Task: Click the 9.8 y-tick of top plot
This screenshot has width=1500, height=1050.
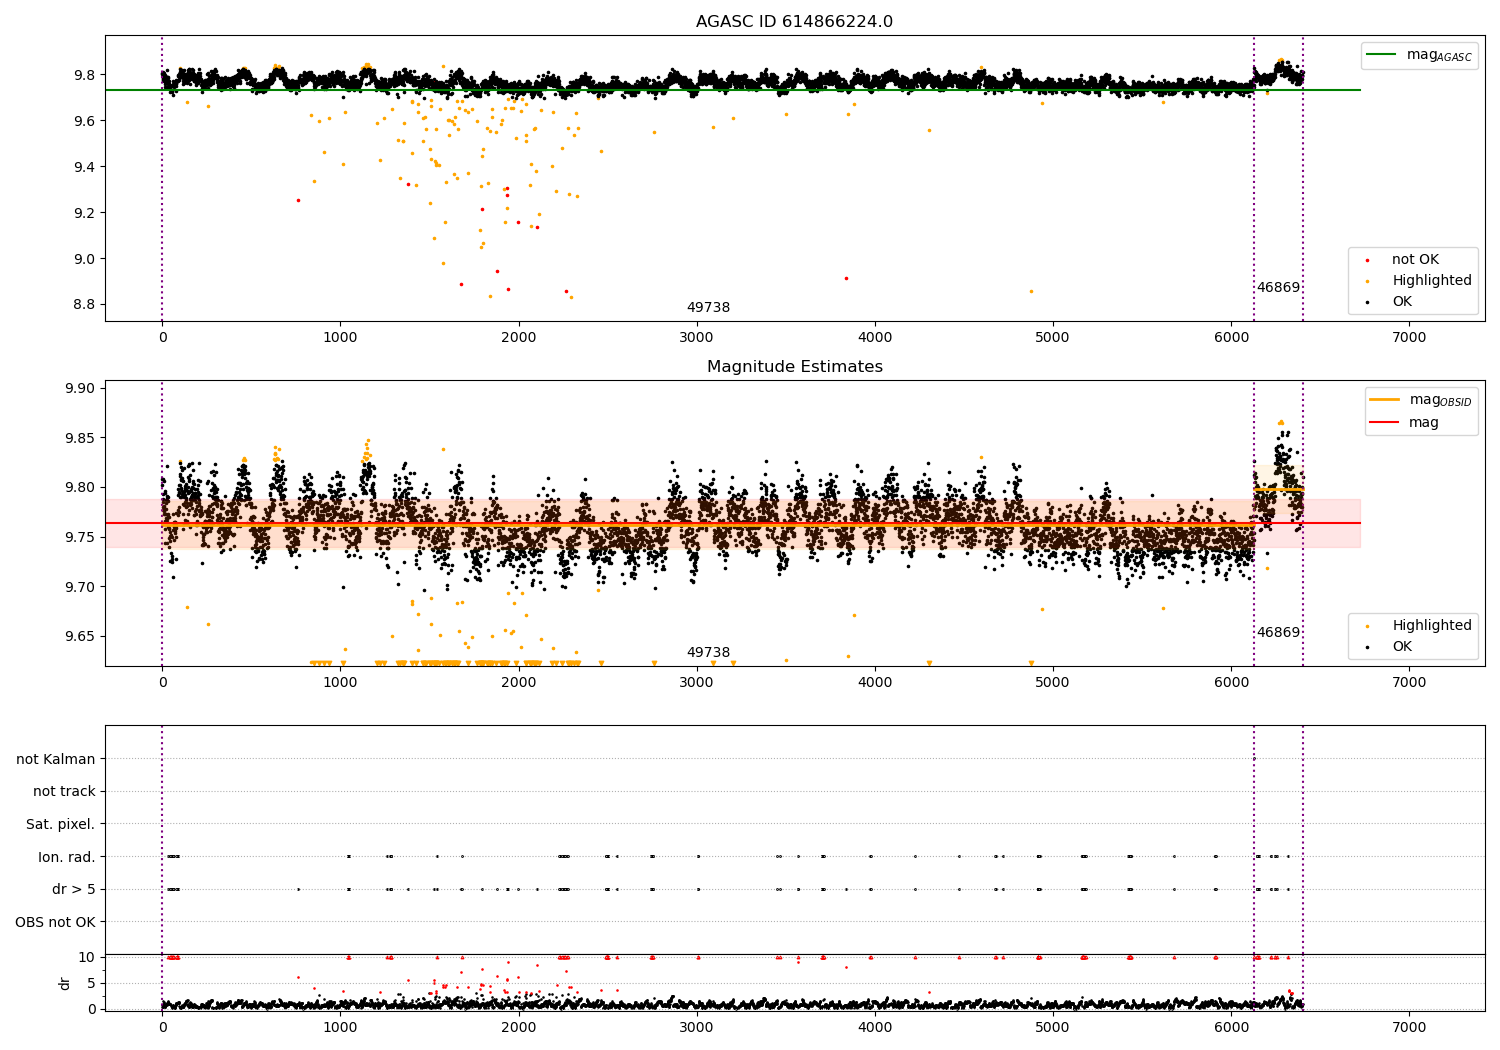Action: click(x=84, y=75)
